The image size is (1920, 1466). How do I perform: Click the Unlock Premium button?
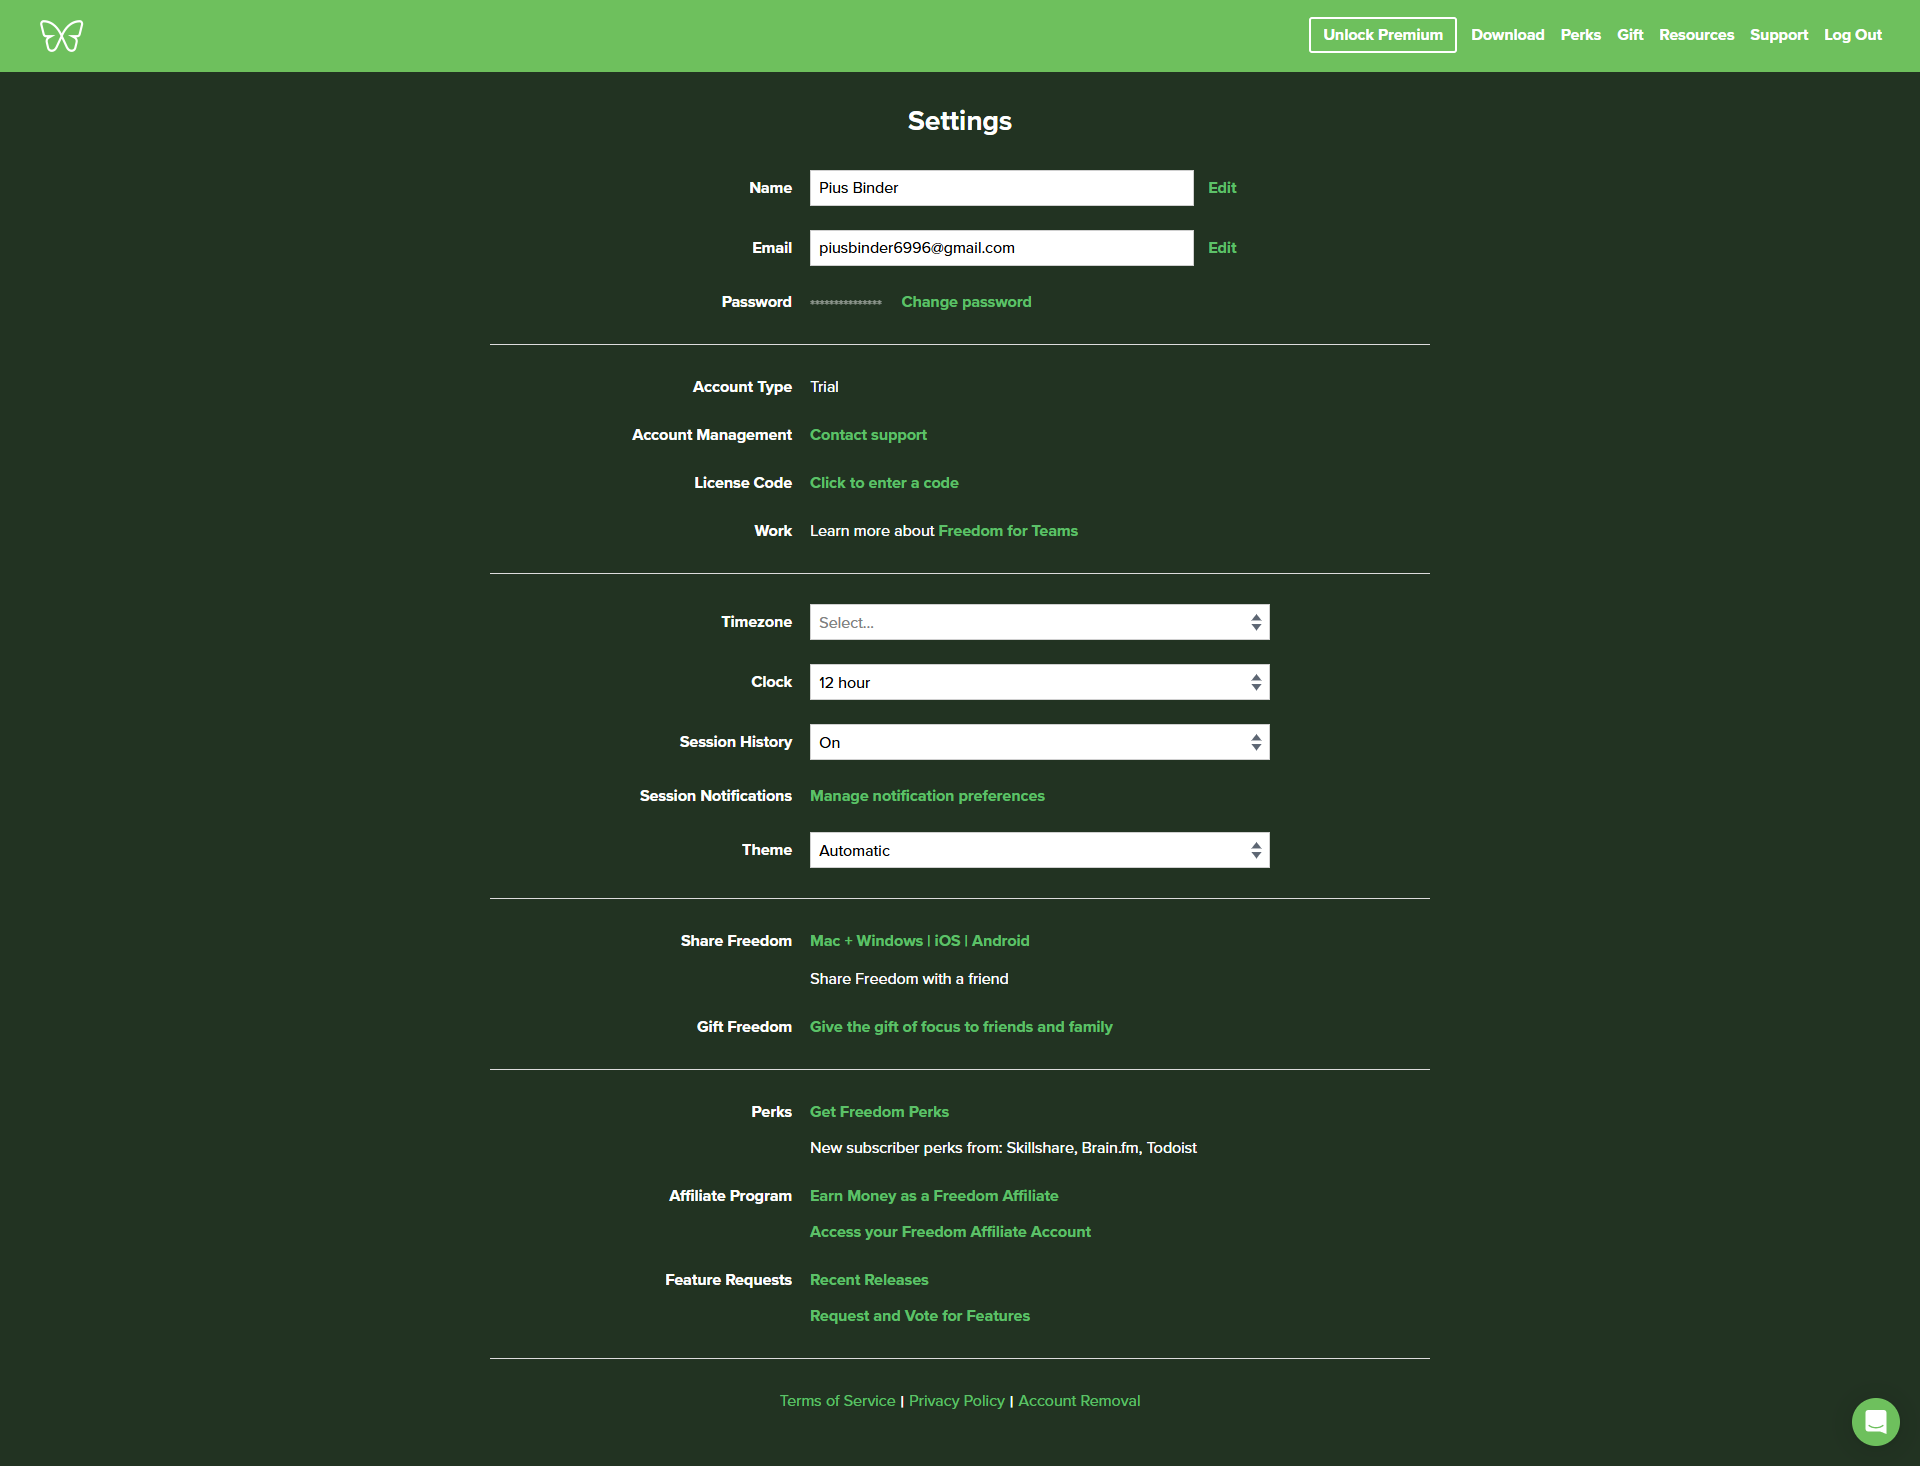click(1383, 35)
